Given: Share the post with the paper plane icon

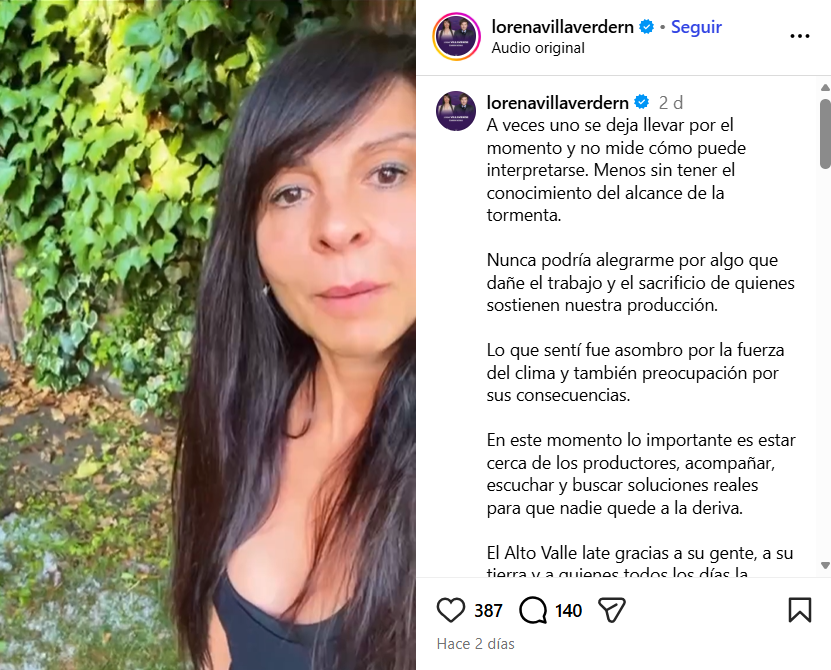Looking at the screenshot, I should tap(612, 610).
